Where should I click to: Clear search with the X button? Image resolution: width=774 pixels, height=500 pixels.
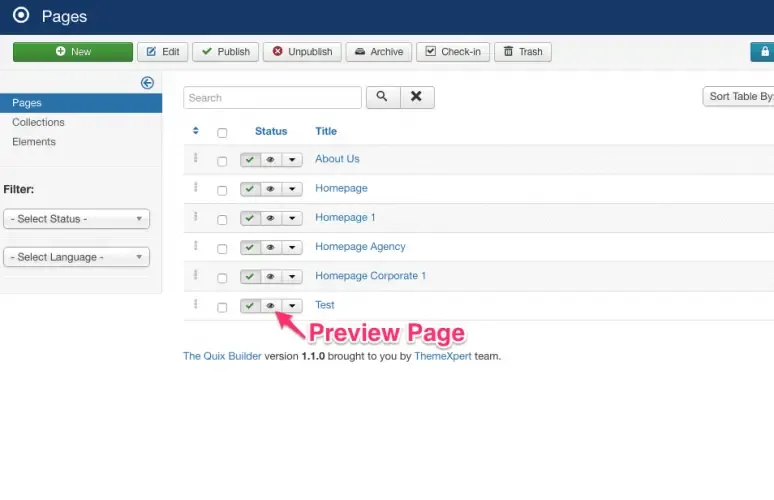[417, 97]
